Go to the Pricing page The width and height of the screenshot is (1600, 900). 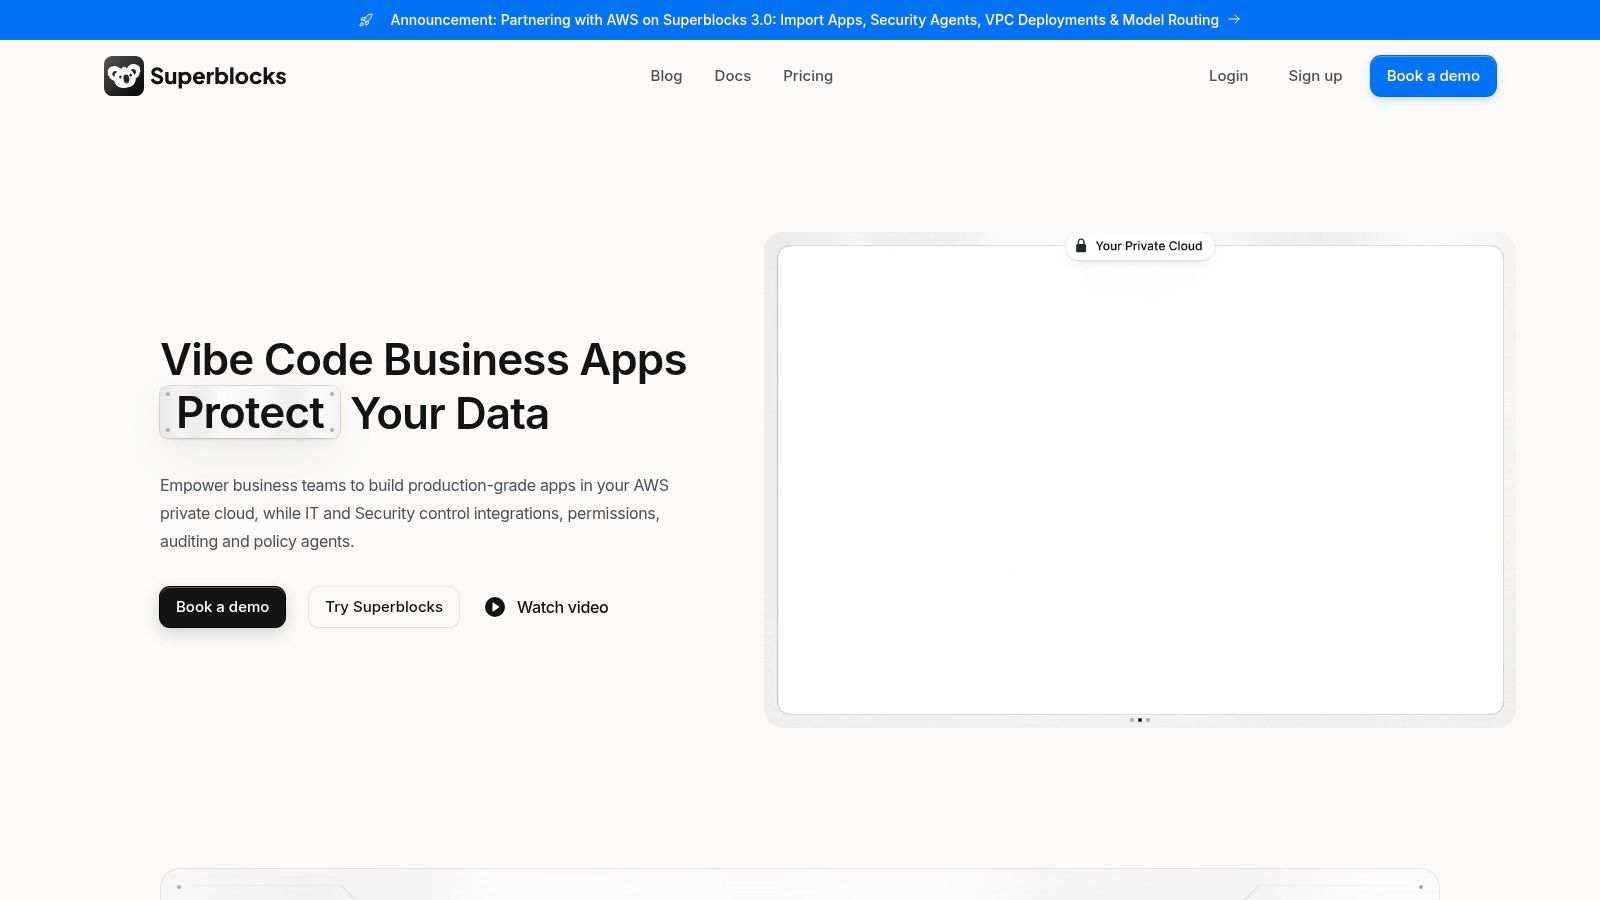[x=808, y=76]
